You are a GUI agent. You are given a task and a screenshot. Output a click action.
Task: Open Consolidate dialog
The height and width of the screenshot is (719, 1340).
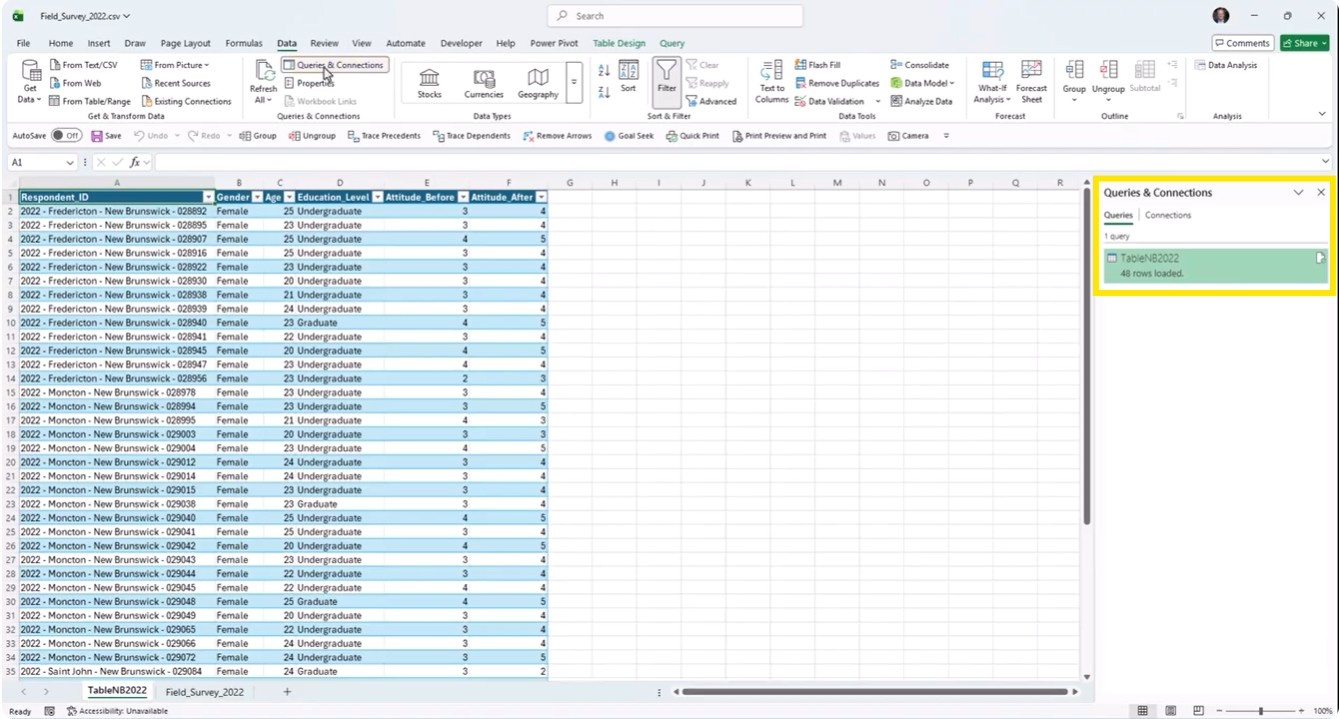(920, 65)
